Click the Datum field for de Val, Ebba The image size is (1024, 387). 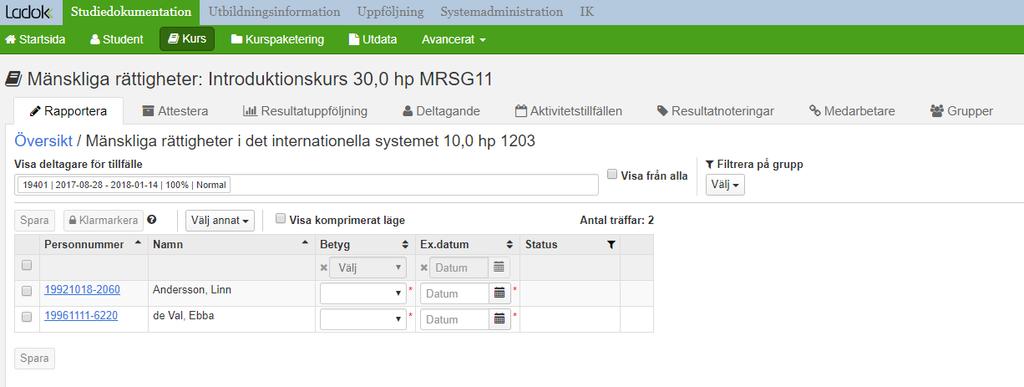[455, 319]
